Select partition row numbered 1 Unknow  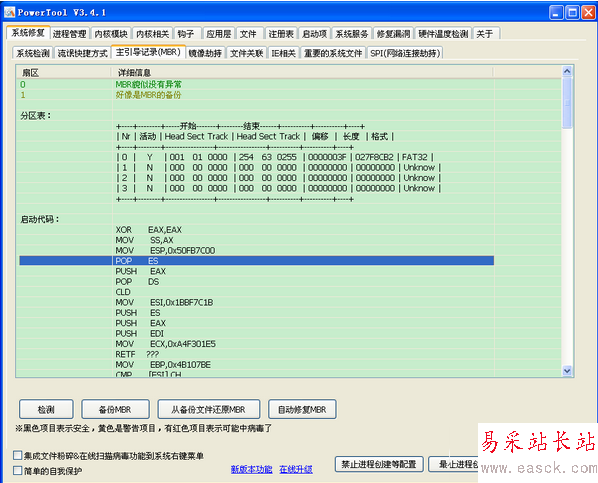(x=256, y=167)
